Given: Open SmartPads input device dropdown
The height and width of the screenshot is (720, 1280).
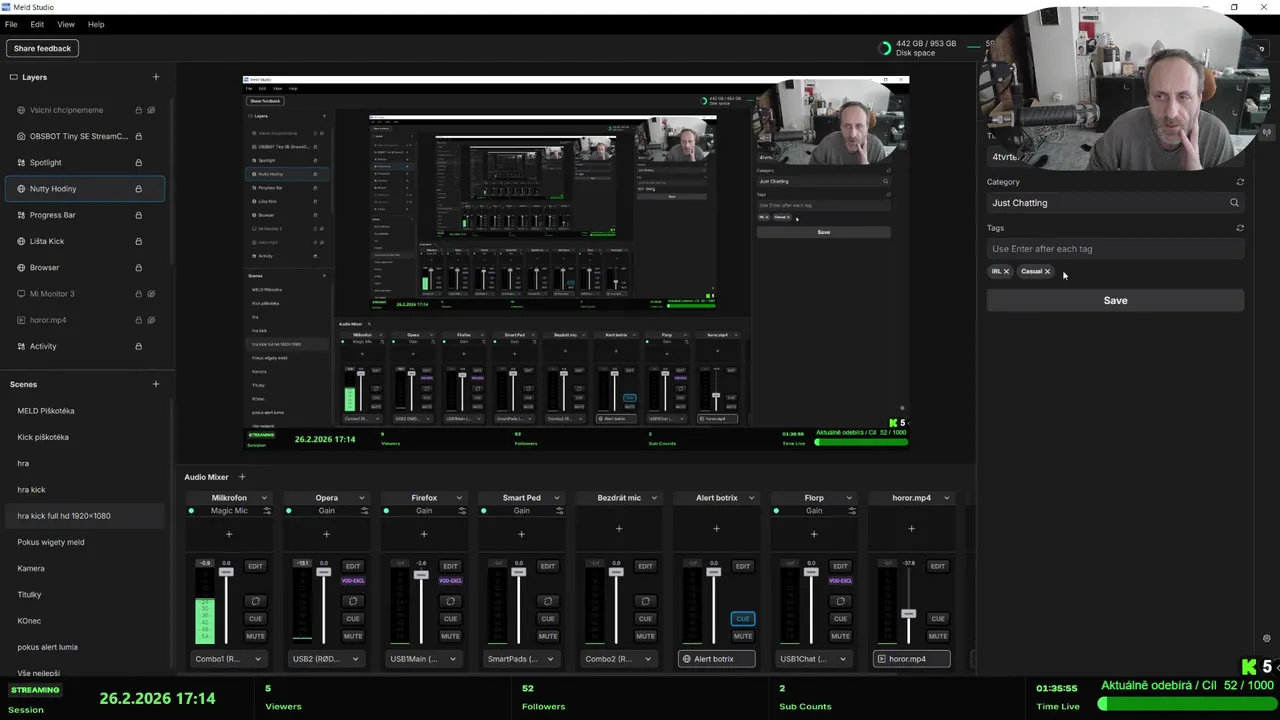Looking at the screenshot, I should (x=521, y=659).
